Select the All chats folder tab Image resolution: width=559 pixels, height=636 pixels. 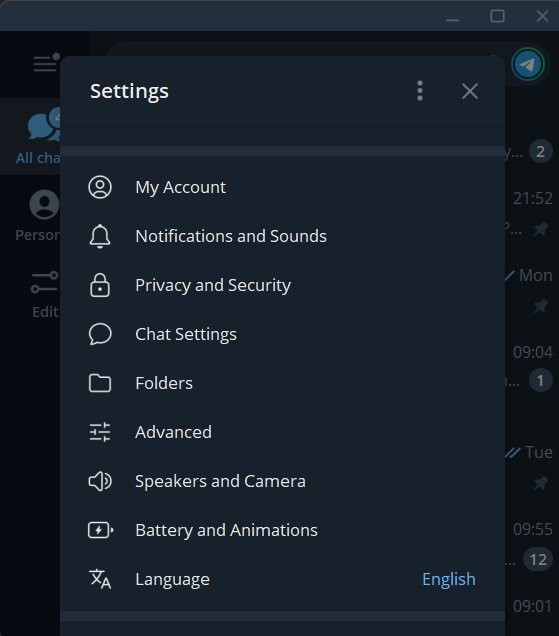pyautogui.click(x=30, y=136)
